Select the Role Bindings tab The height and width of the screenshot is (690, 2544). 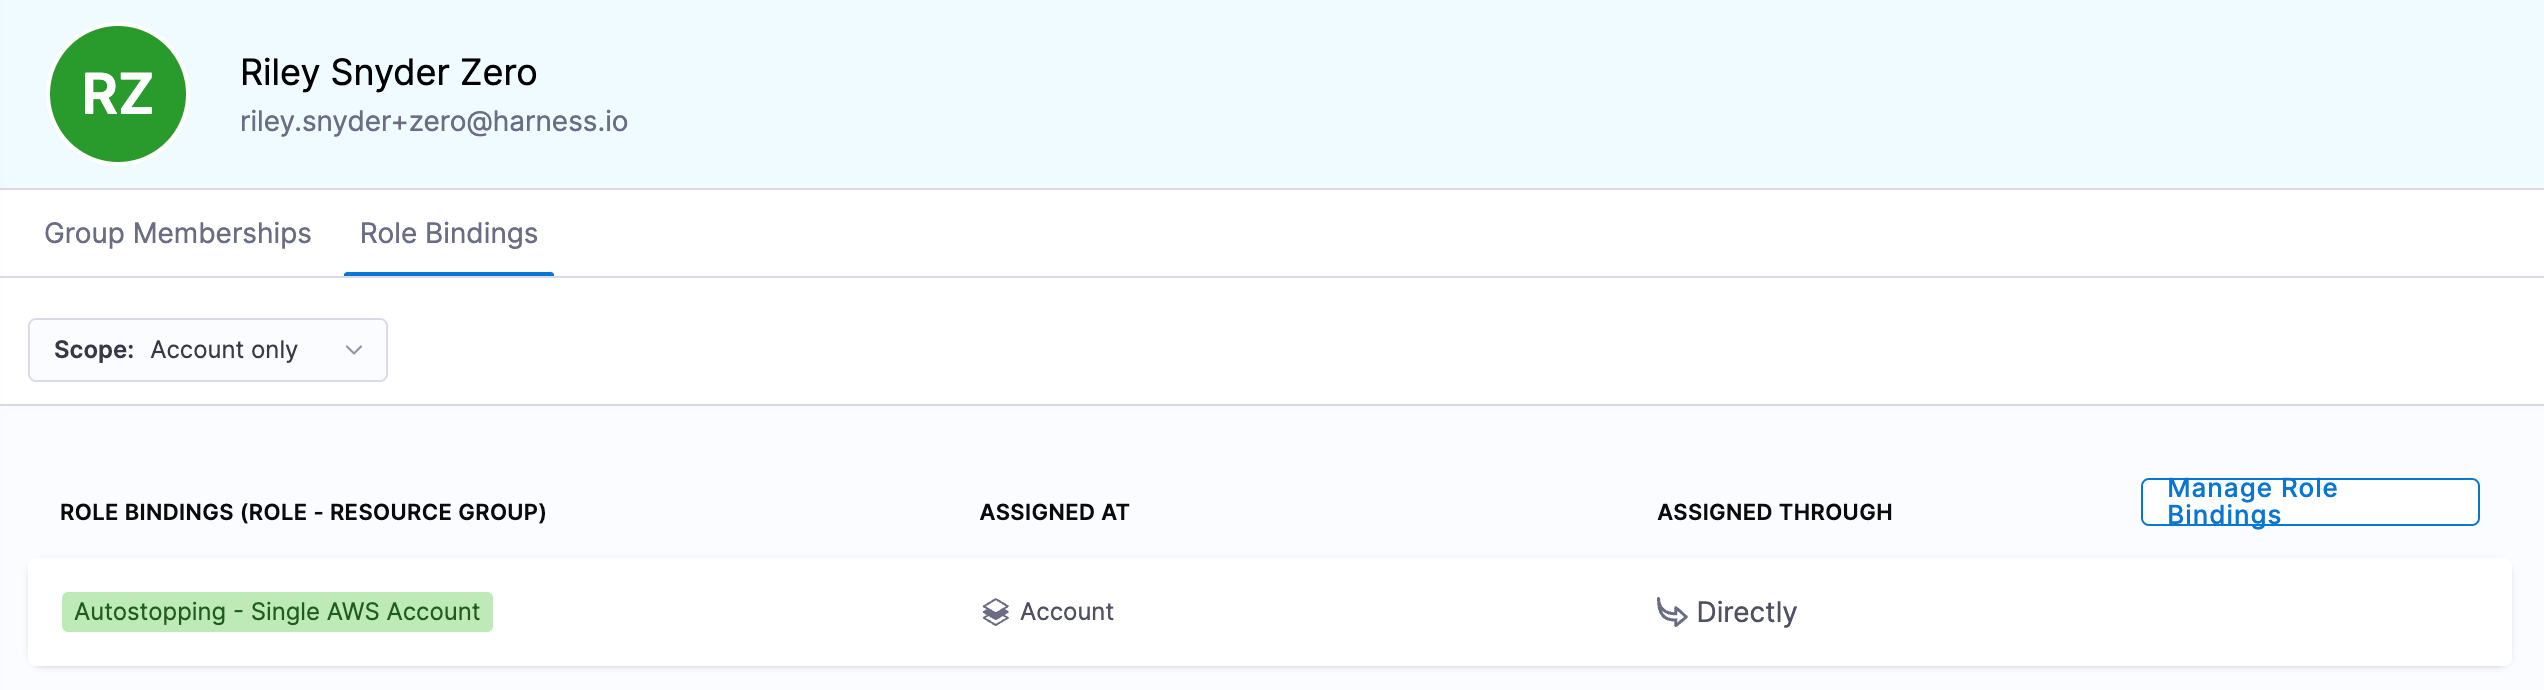pyautogui.click(x=449, y=233)
